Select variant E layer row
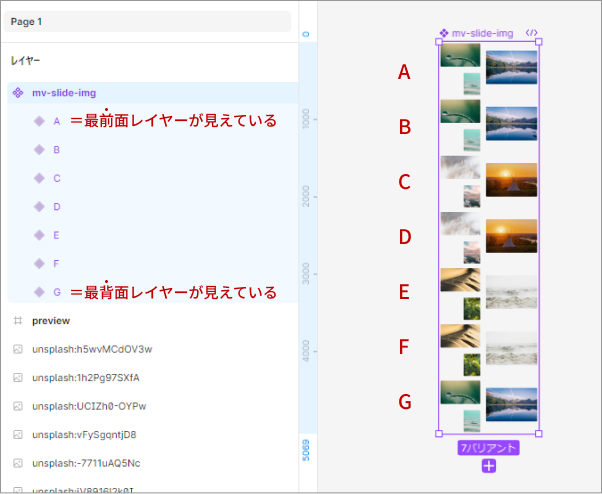Screen dimensions: 602x494 click(x=57, y=235)
